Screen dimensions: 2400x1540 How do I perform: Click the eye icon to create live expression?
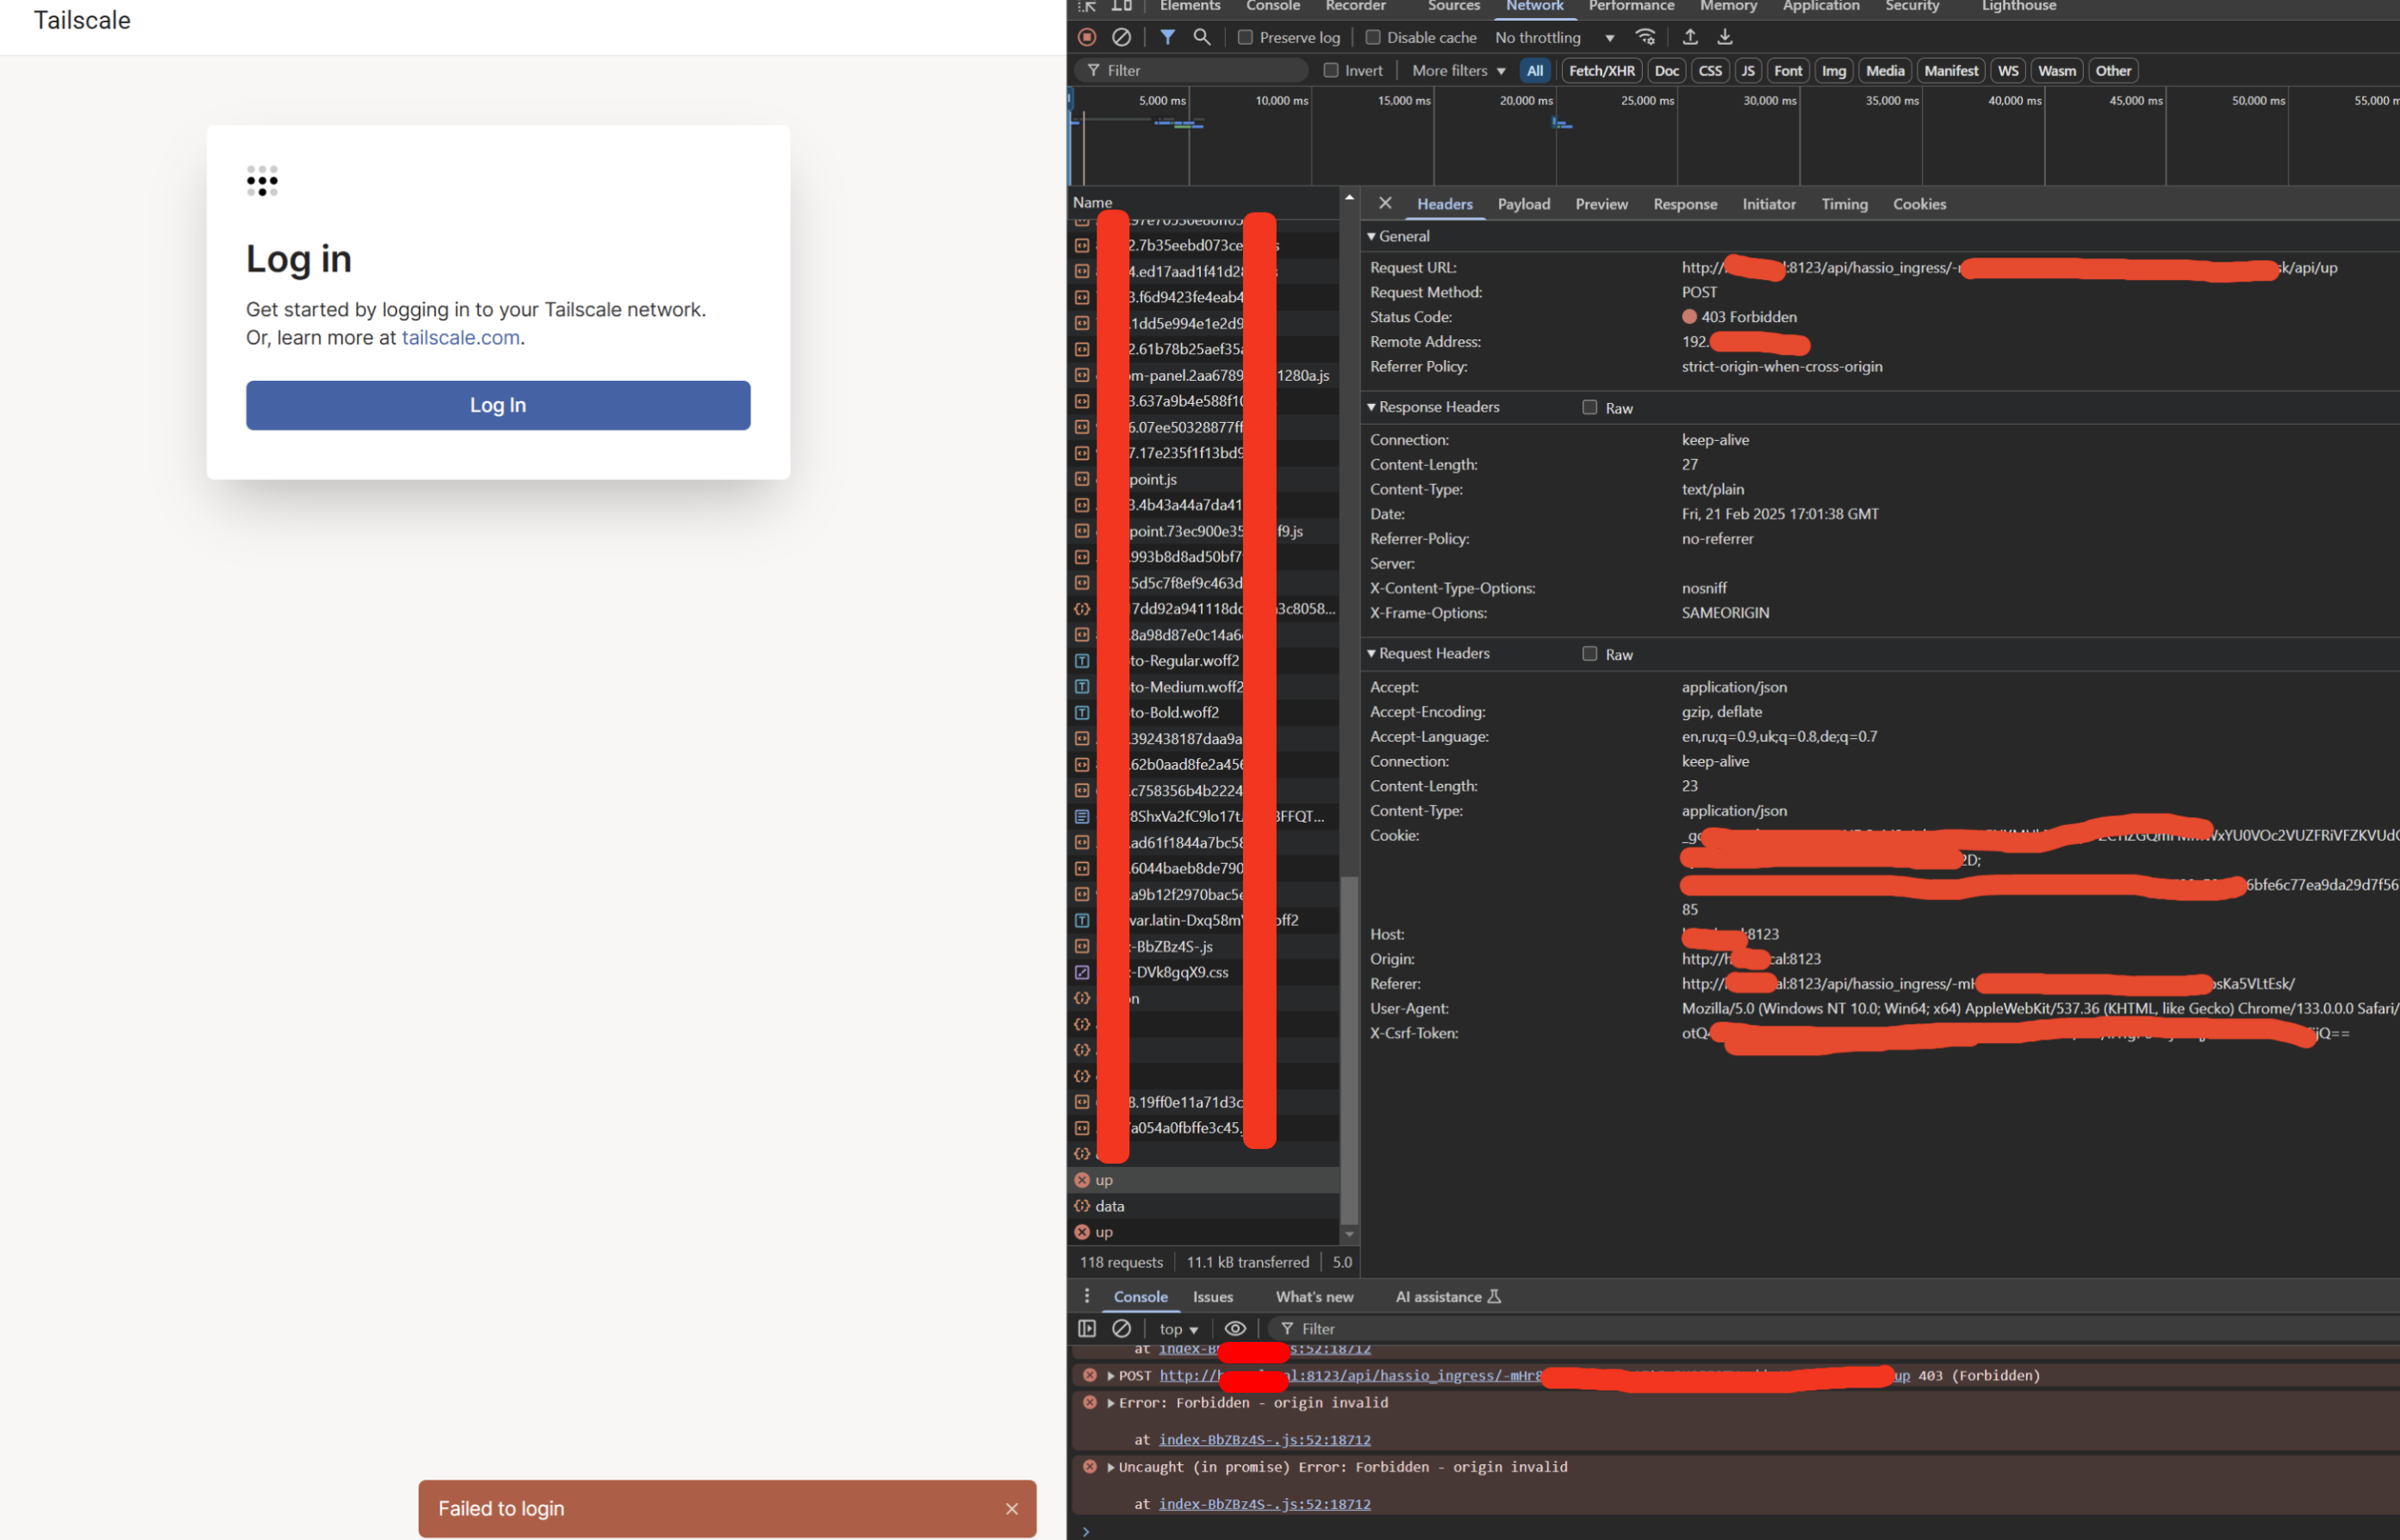(1235, 1328)
